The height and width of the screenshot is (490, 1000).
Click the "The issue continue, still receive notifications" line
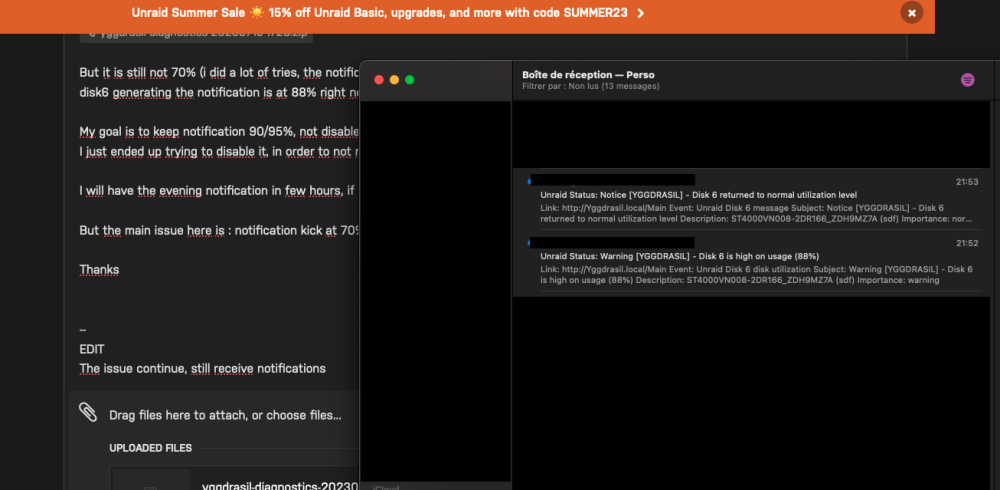(x=203, y=369)
